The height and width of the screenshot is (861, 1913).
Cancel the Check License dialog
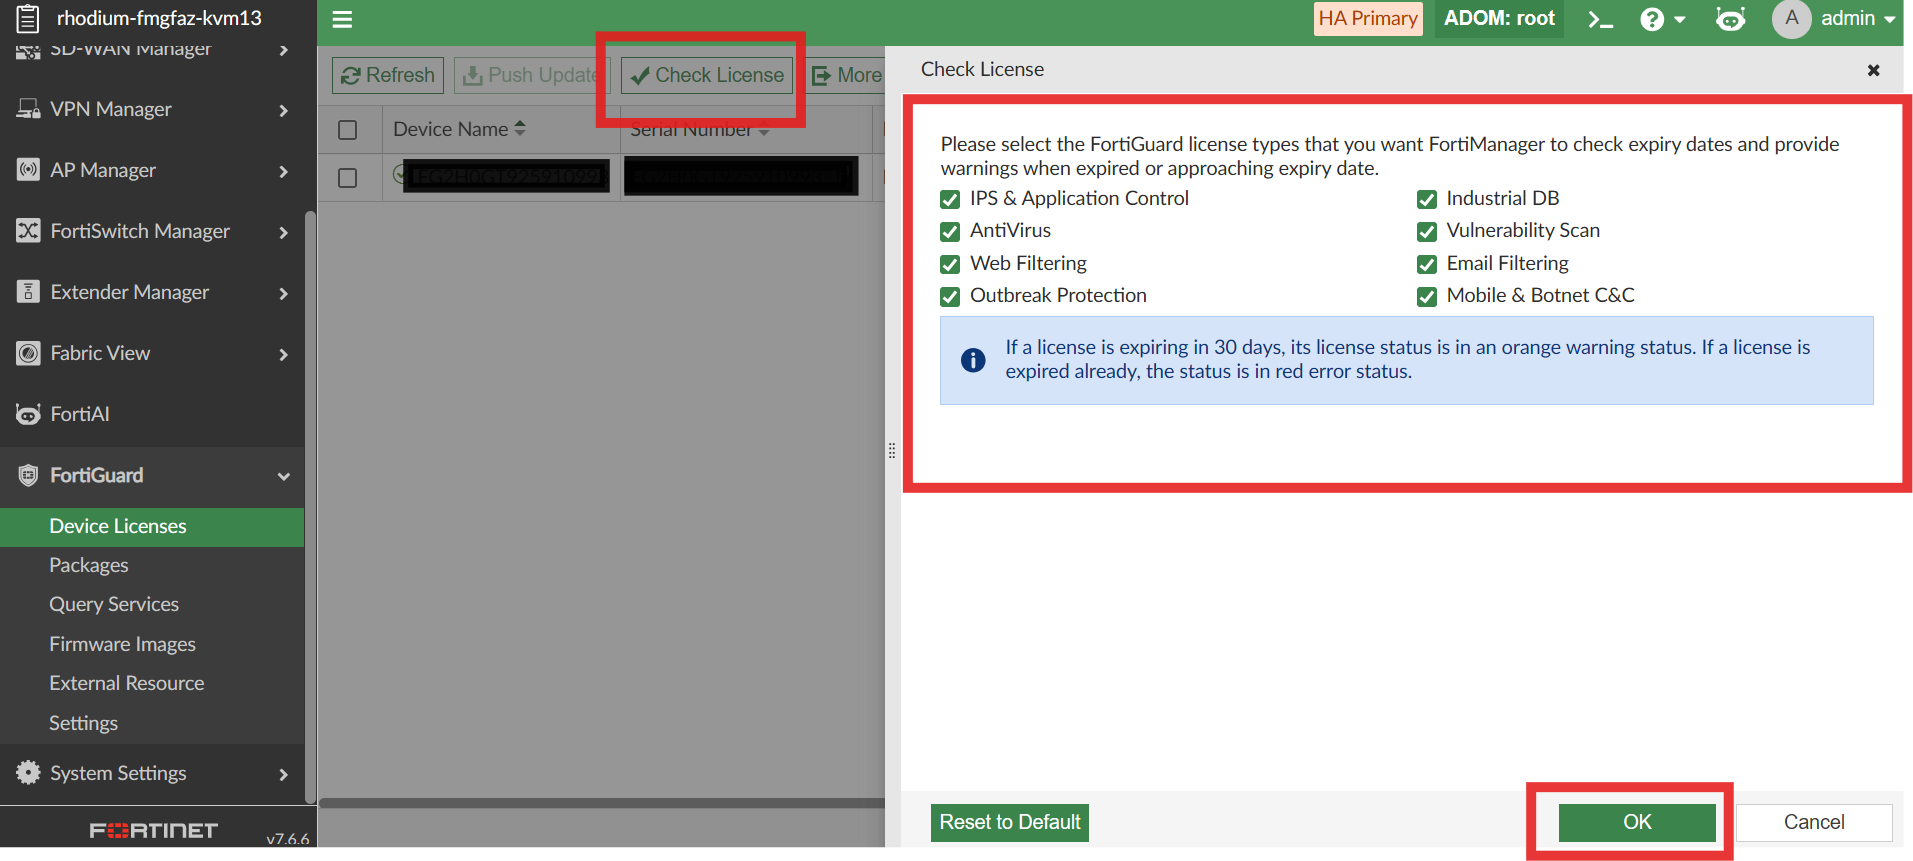(1814, 822)
